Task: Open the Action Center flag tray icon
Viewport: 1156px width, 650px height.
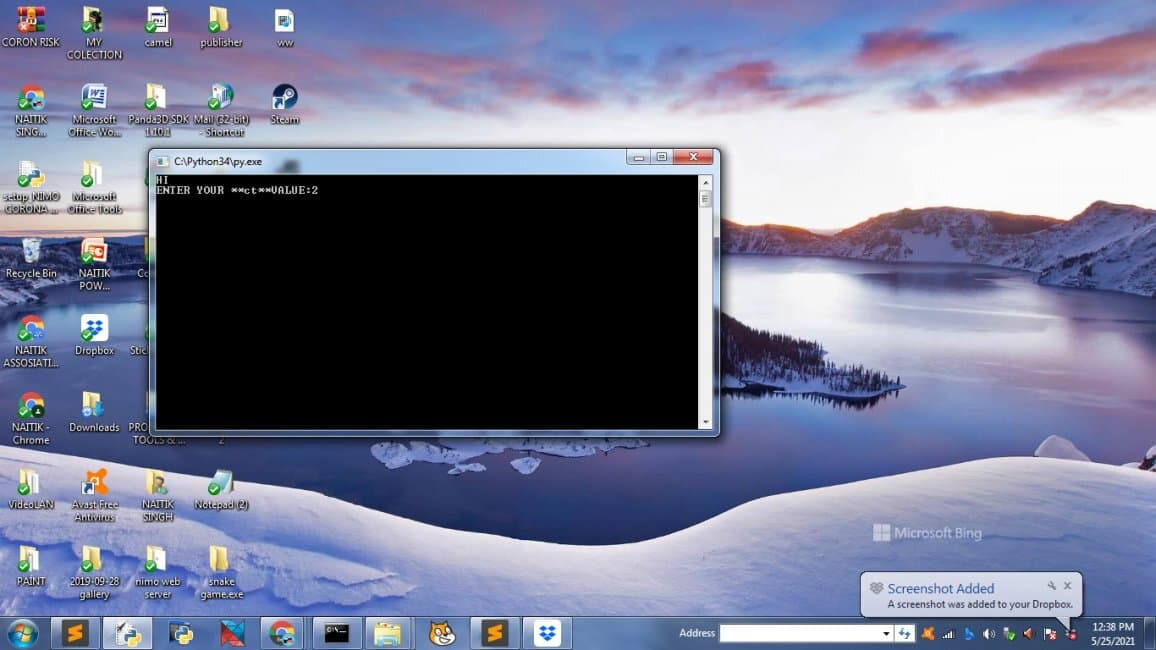Action: [x=1051, y=633]
